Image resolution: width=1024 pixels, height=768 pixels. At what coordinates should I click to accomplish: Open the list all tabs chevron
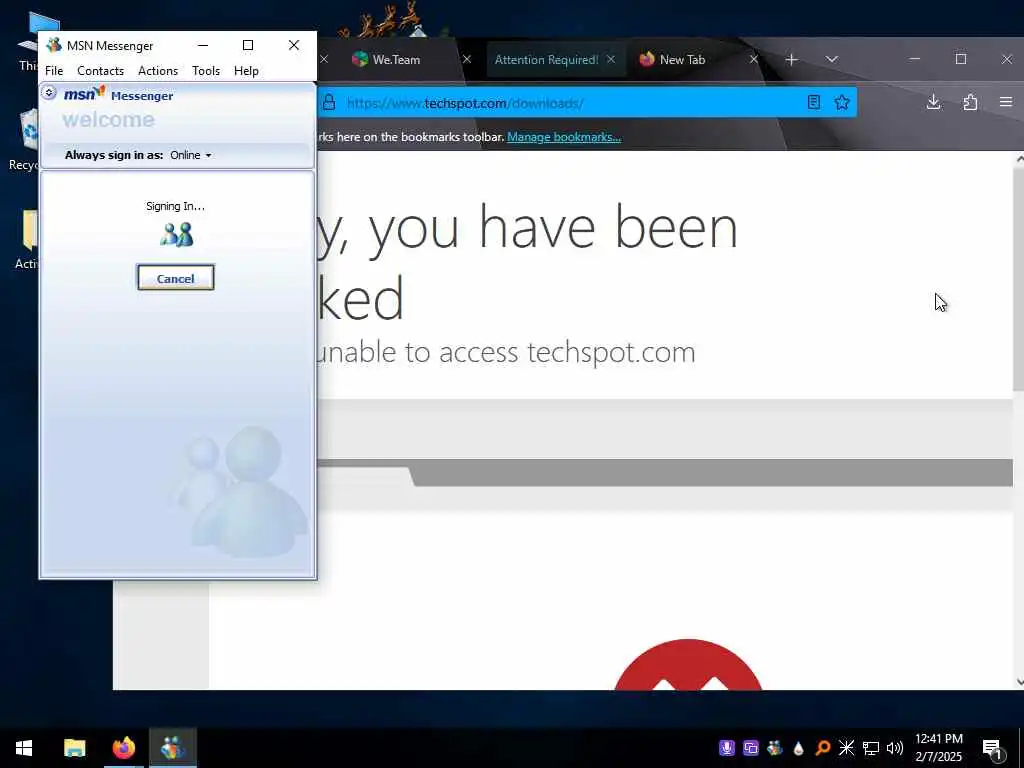click(x=831, y=59)
